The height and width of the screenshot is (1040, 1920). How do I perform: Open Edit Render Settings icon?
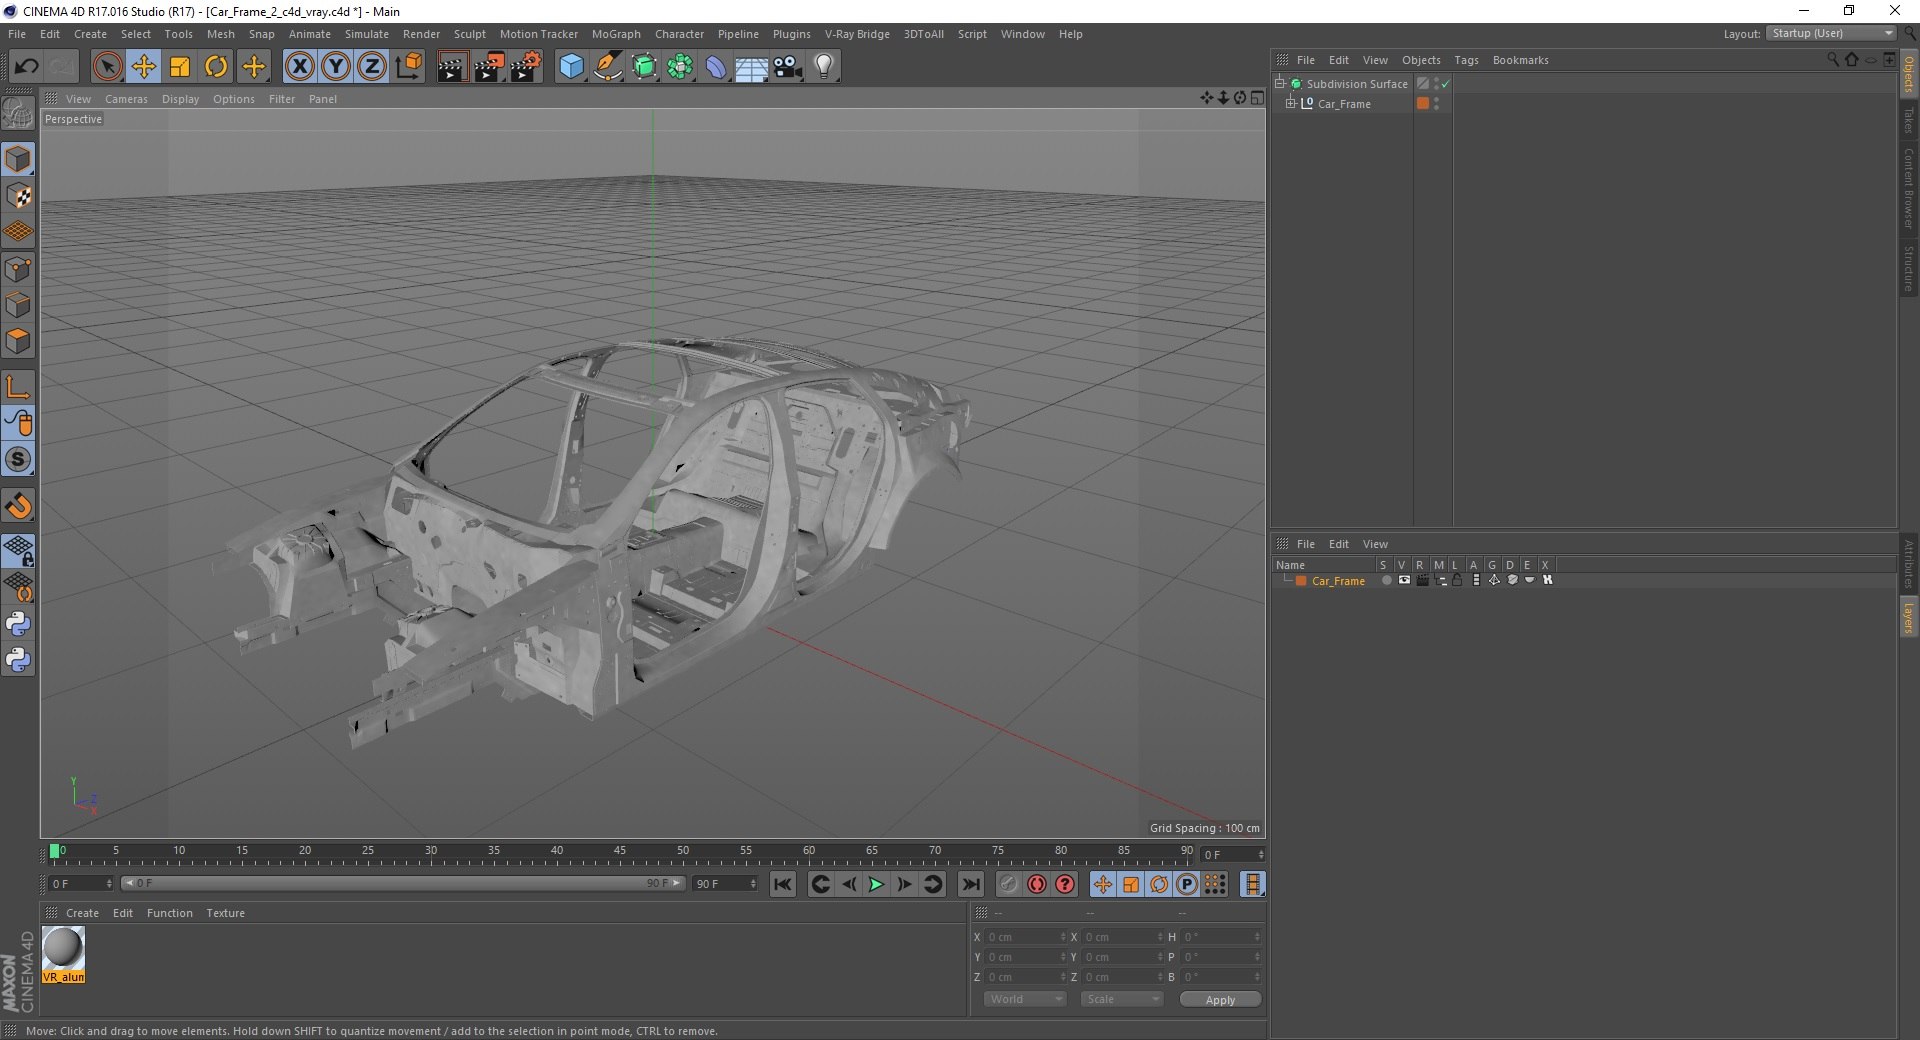(x=525, y=67)
